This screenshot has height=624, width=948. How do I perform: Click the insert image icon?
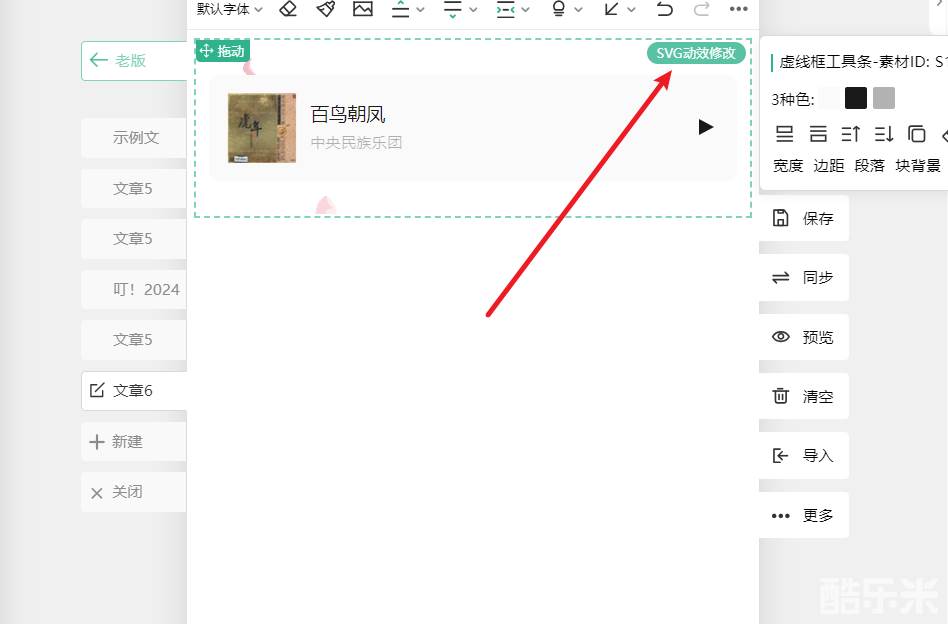pyautogui.click(x=362, y=9)
